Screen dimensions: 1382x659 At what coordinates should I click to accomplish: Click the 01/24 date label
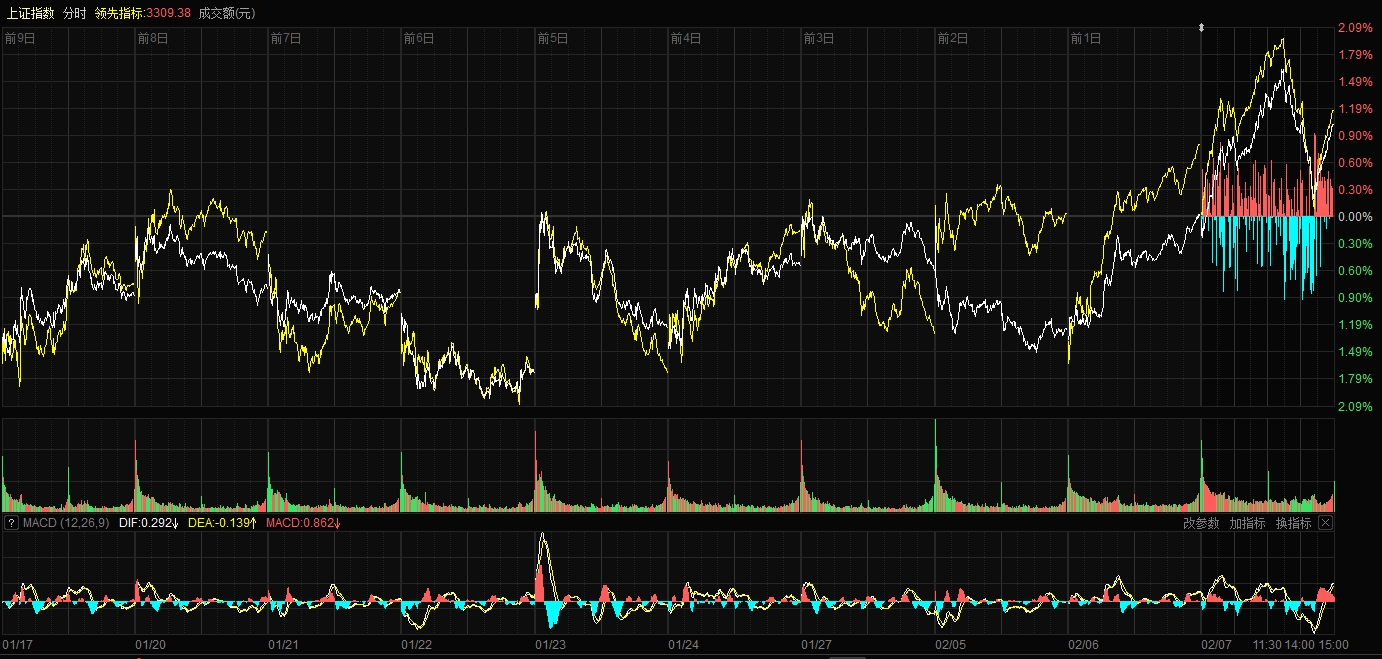[684, 645]
